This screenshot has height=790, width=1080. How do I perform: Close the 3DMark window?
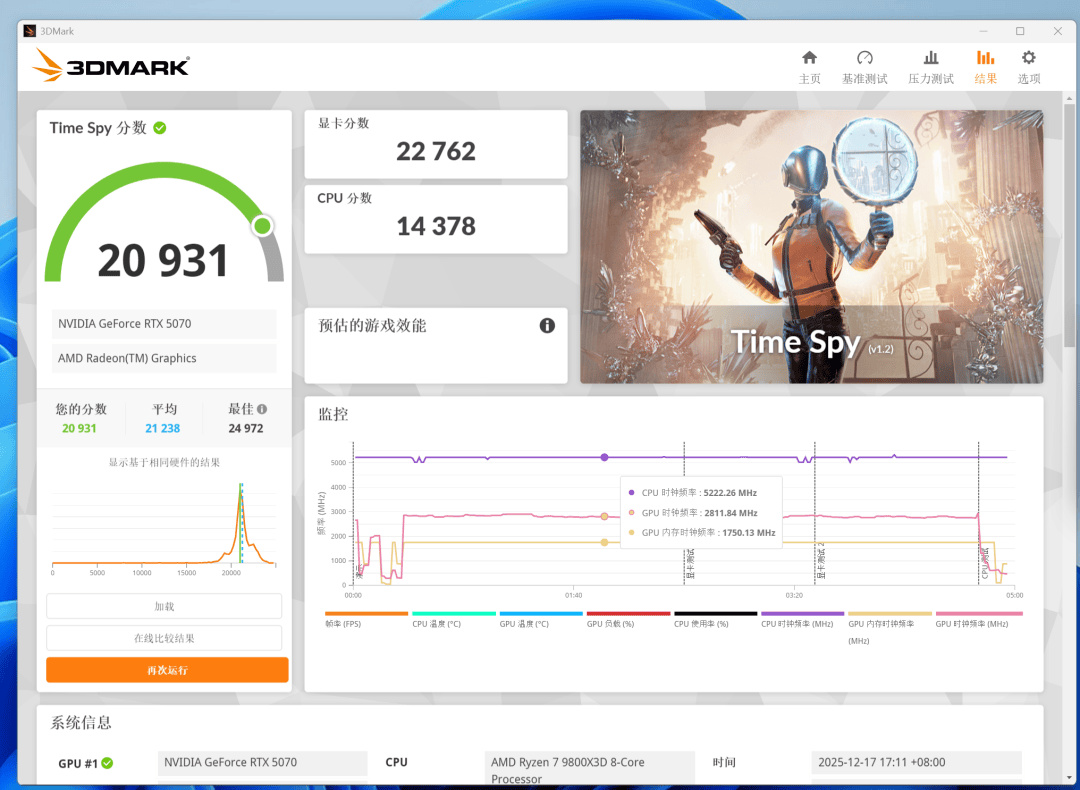coord(1057,31)
